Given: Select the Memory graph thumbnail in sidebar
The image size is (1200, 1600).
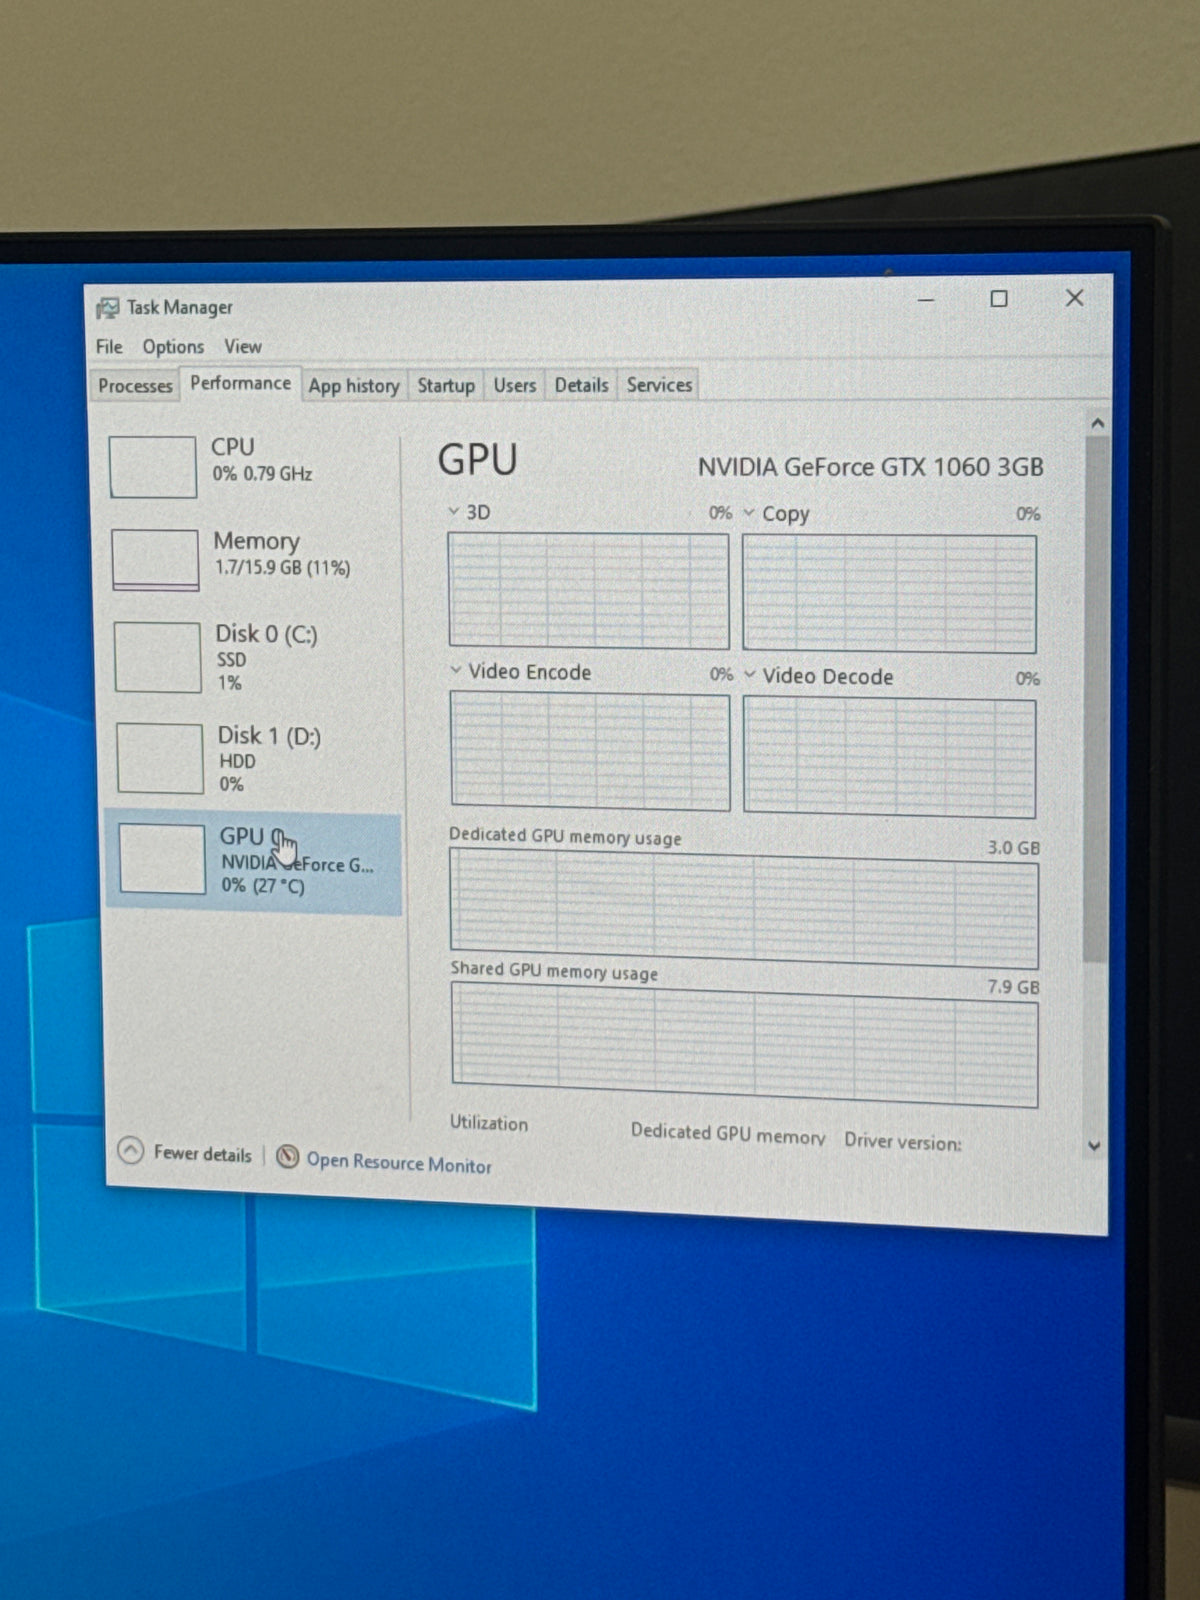Looking at the screenshot, I should pyautogui.click(x=155, y=559).
